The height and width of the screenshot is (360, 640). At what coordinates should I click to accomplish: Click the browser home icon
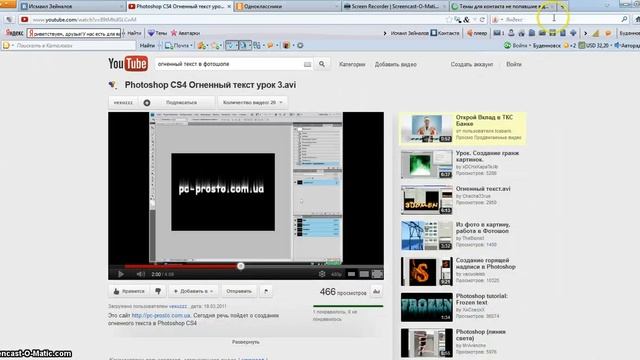(637, 20)
